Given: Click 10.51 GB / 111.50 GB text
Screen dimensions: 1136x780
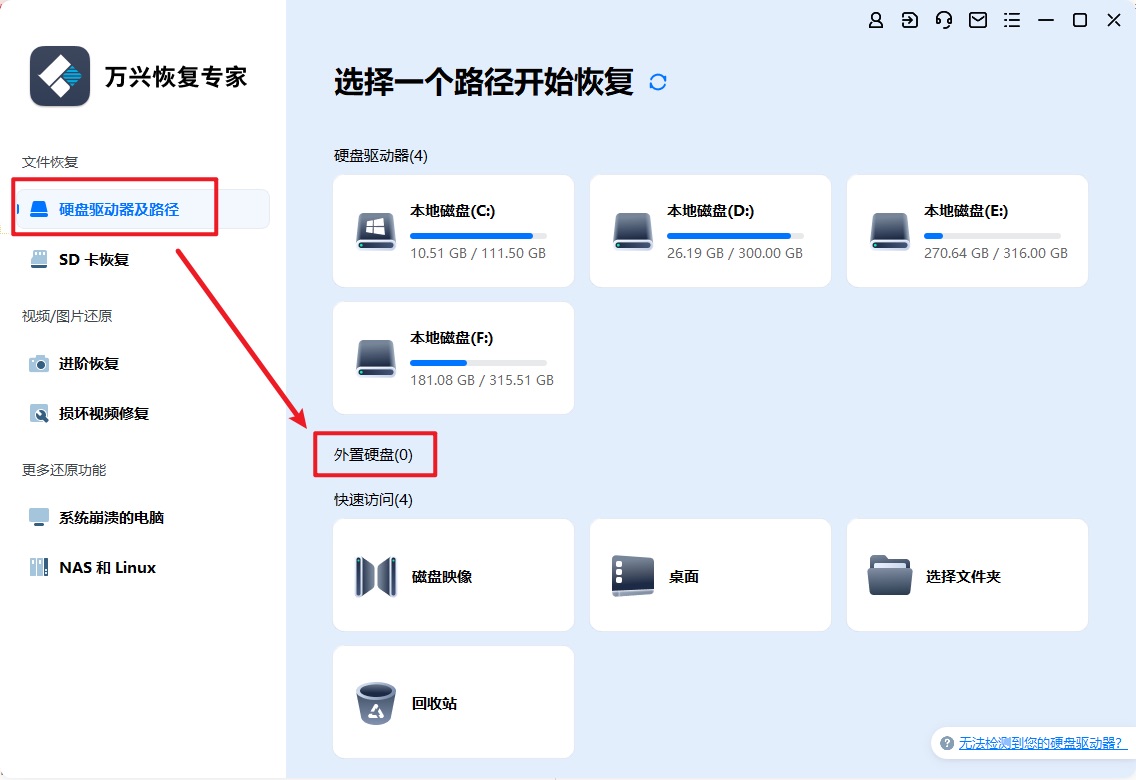Looking at the screenshot, I should (x=478, y=253).
